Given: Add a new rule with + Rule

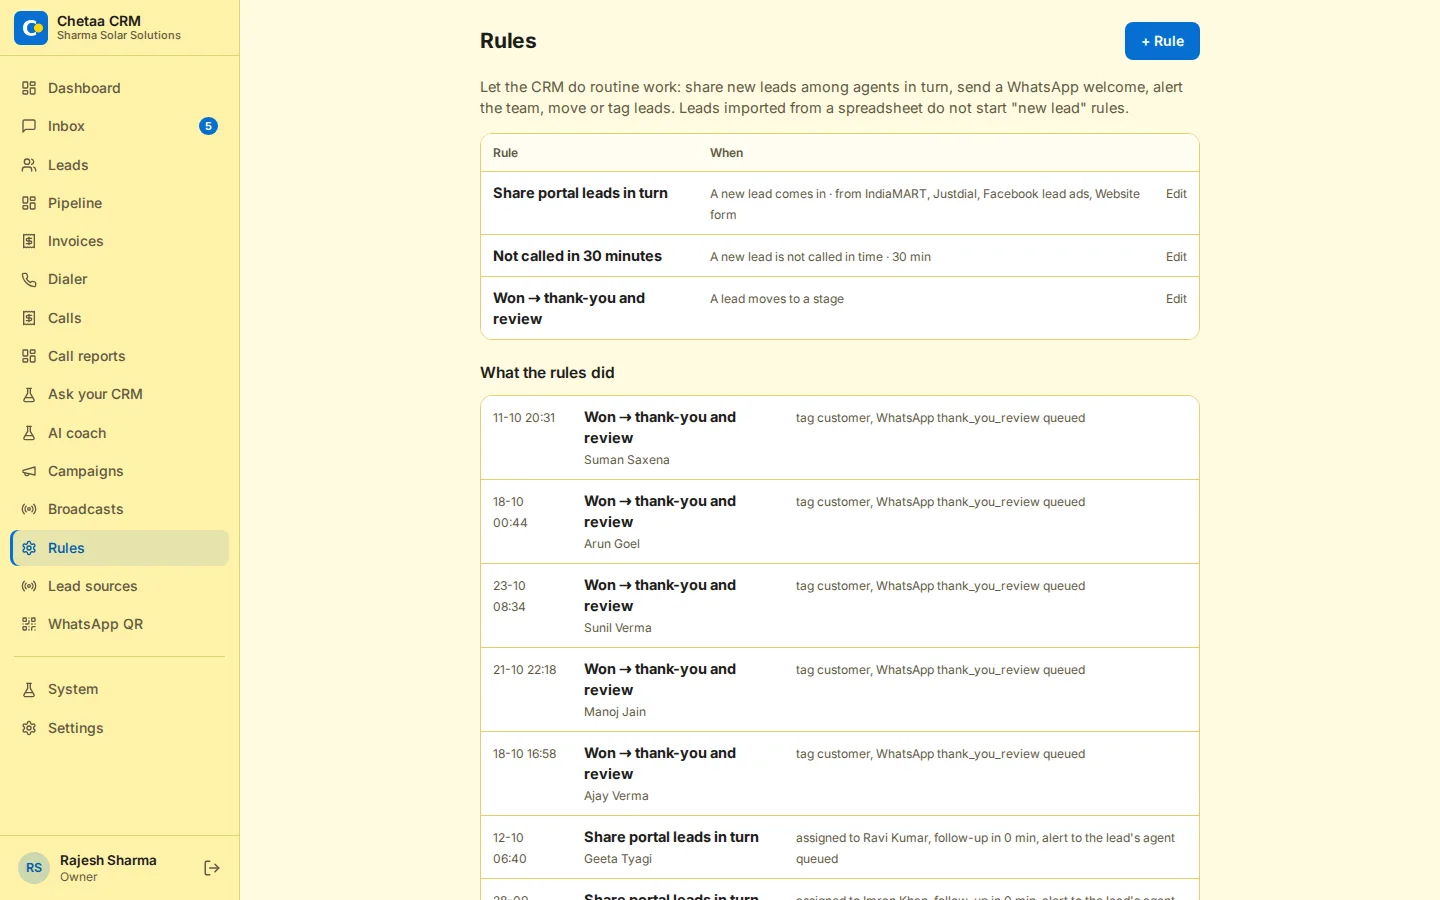Looking at the screenshot, I should coord(1162,41).
